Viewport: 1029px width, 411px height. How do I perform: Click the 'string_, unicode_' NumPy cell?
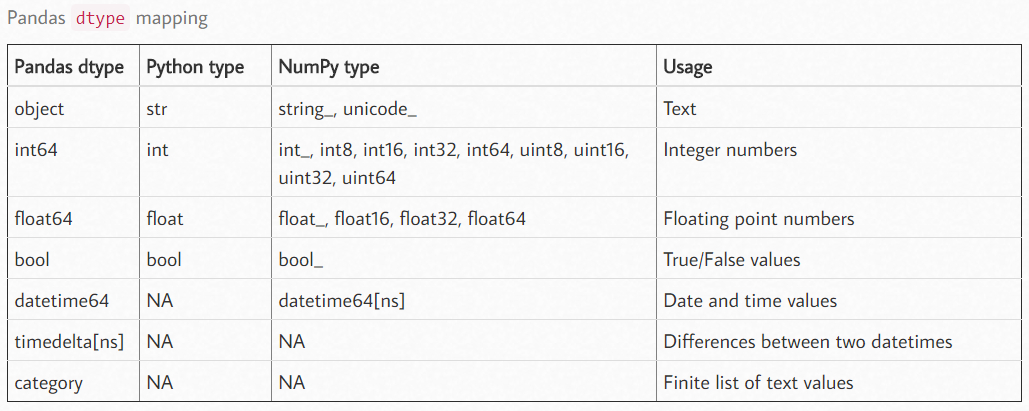tap(347, 109)
